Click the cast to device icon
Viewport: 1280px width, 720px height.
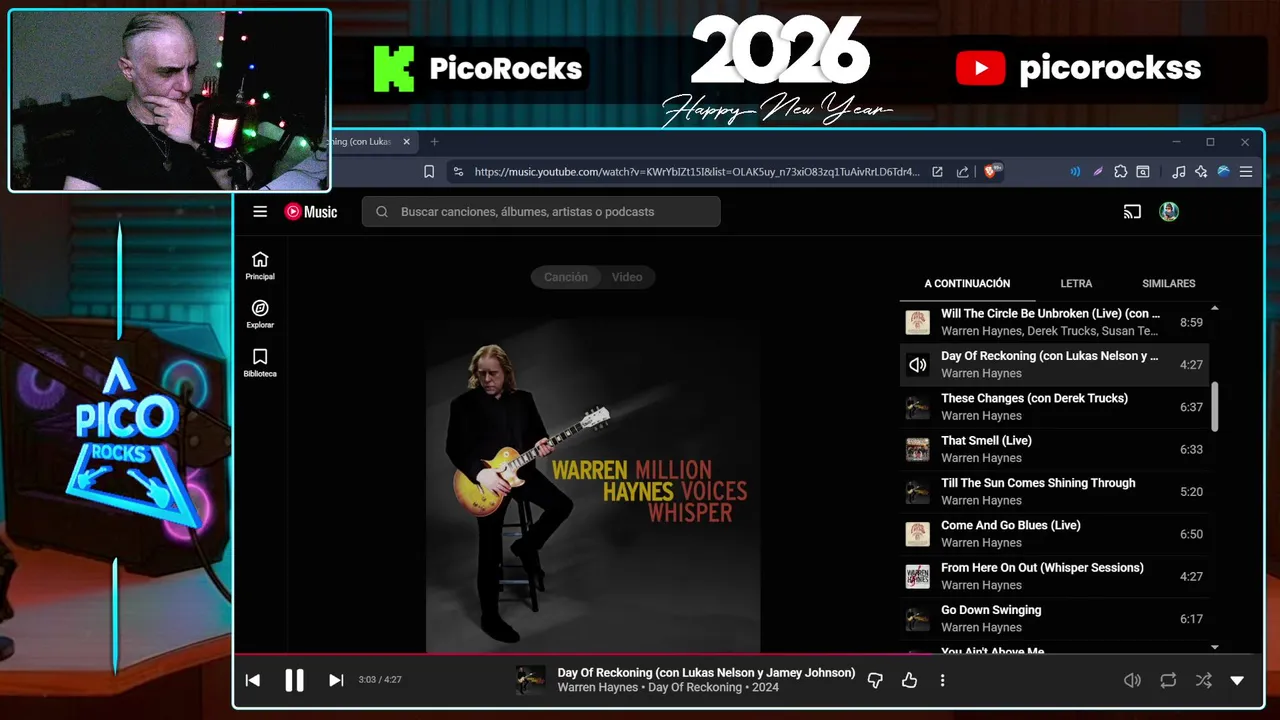(x=1132, y=211)
